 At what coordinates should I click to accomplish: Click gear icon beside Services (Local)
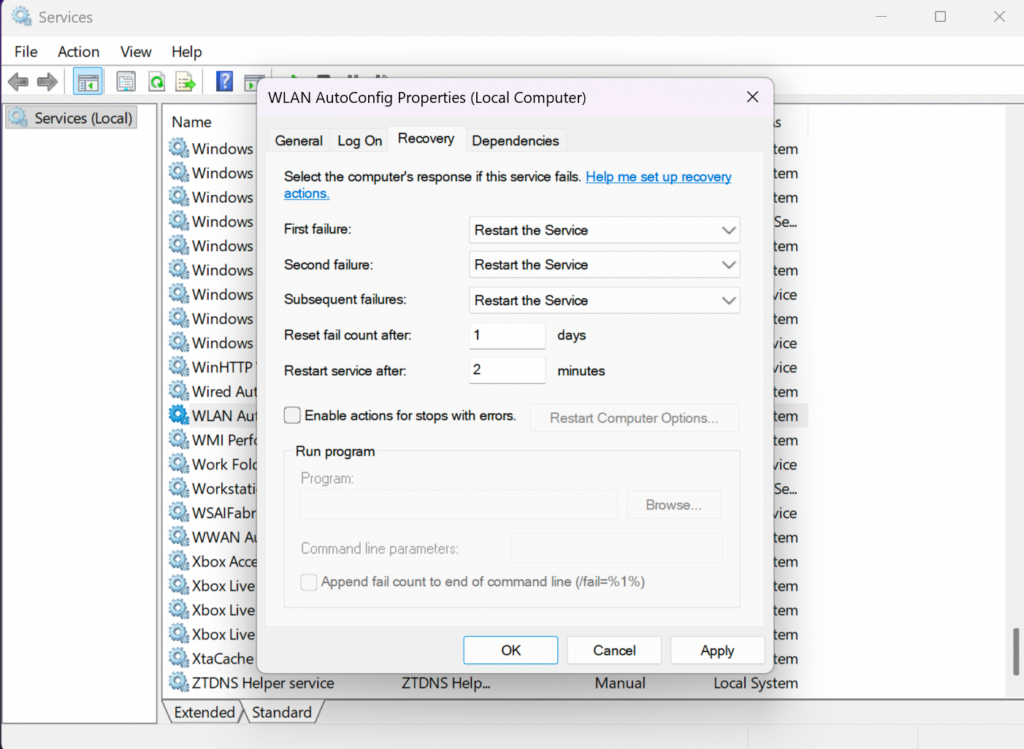tap(18, 118)
